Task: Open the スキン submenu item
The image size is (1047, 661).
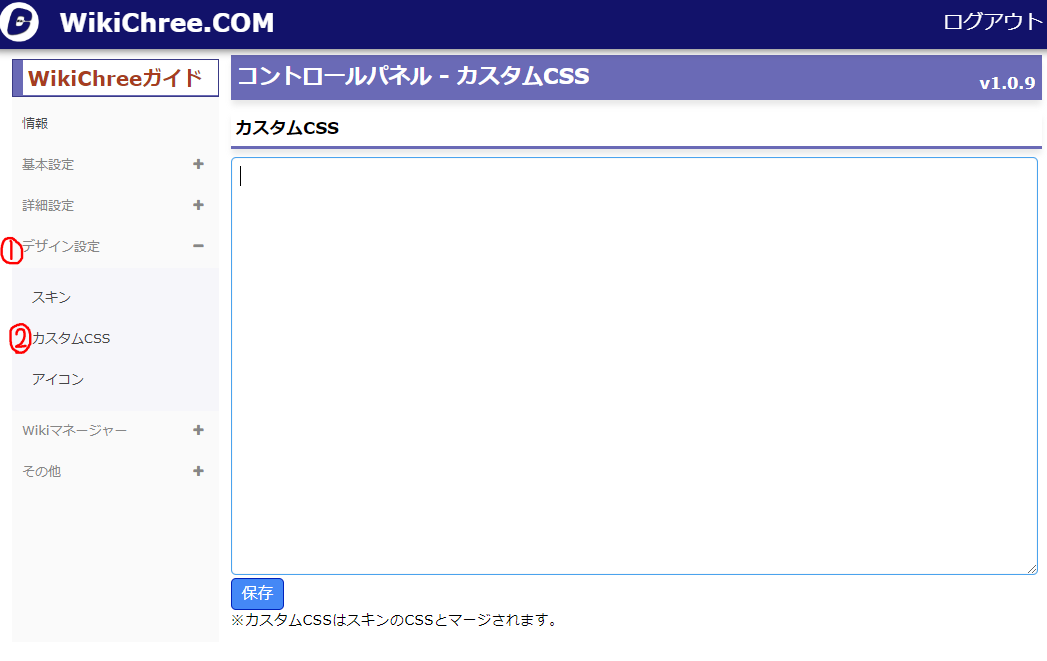Action: pyautogui.click(x=51, y=297)
